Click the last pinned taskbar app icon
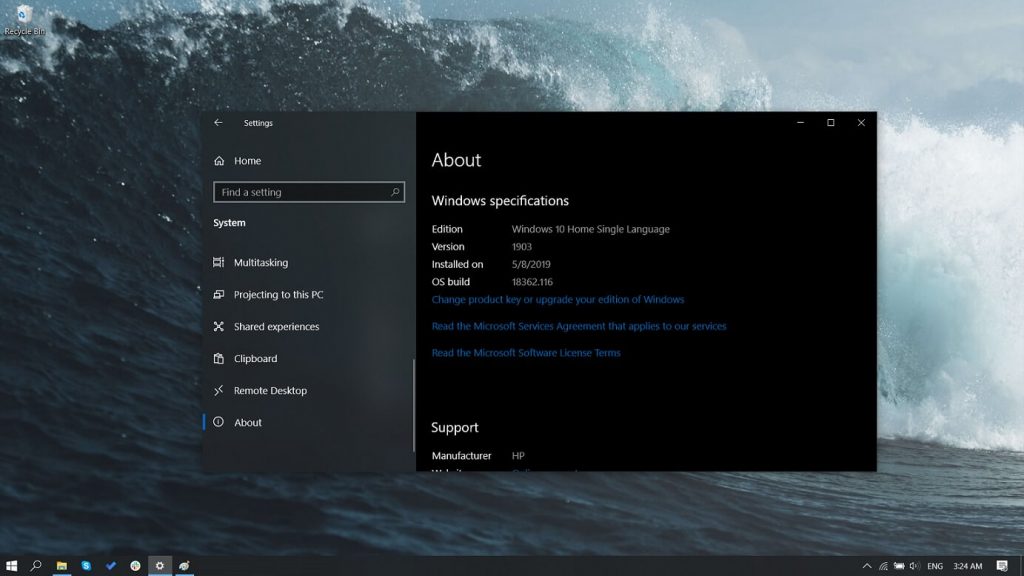The height and width of the screenshot is (576, 1024). 184,566
